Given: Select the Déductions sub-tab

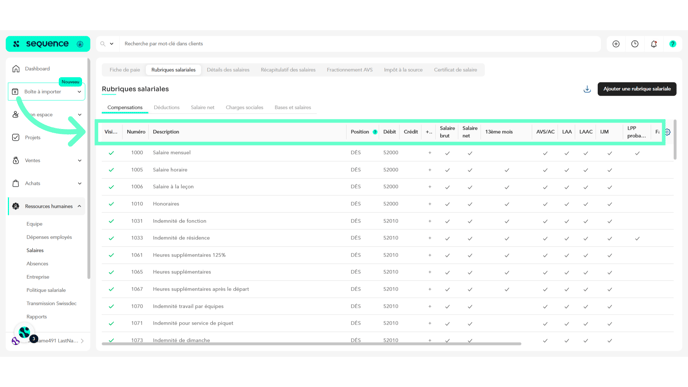Looking at the screenshot, I should tap(167, 108).
